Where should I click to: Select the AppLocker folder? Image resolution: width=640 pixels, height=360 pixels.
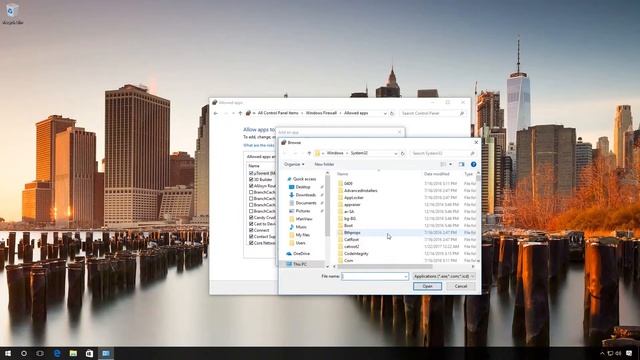[x=353, y=198]
